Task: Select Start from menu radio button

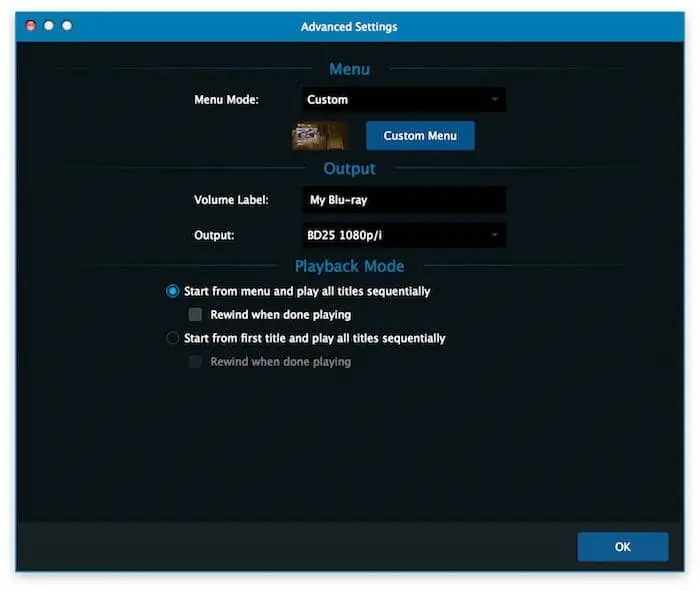Action: [173, 291]
